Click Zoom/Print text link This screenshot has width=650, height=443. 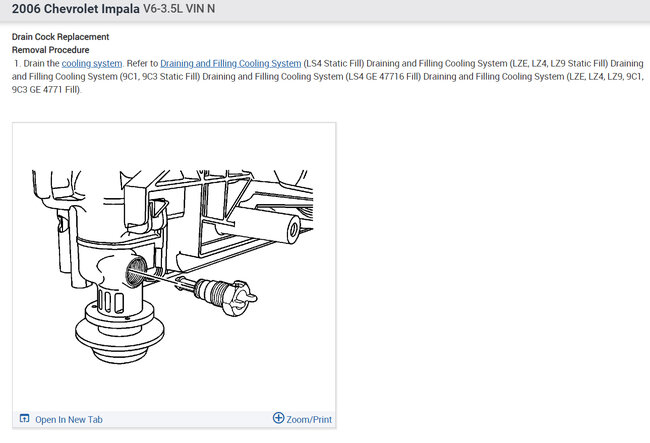309,419
